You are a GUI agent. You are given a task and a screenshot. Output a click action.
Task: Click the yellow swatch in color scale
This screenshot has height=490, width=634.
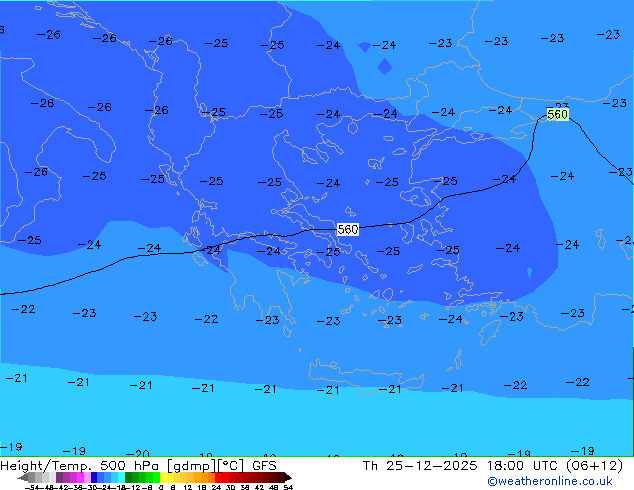point(163,477)
